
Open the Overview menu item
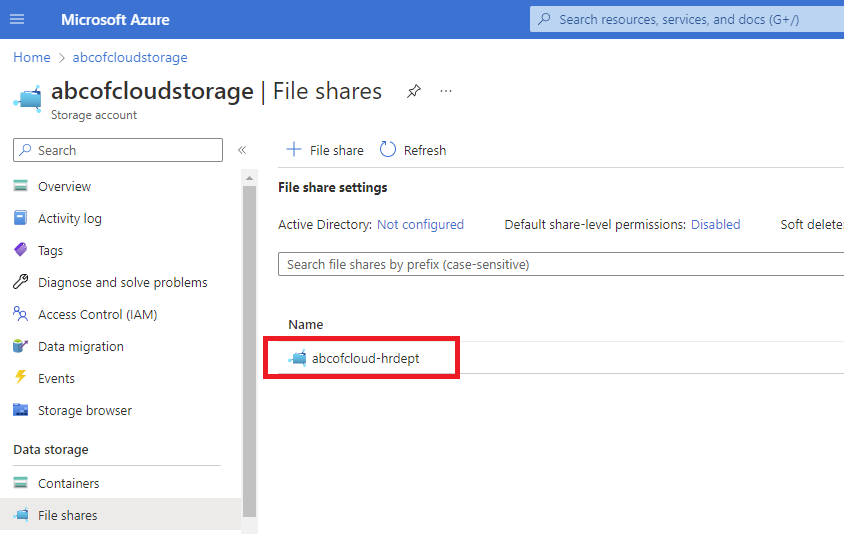point(64,186)
